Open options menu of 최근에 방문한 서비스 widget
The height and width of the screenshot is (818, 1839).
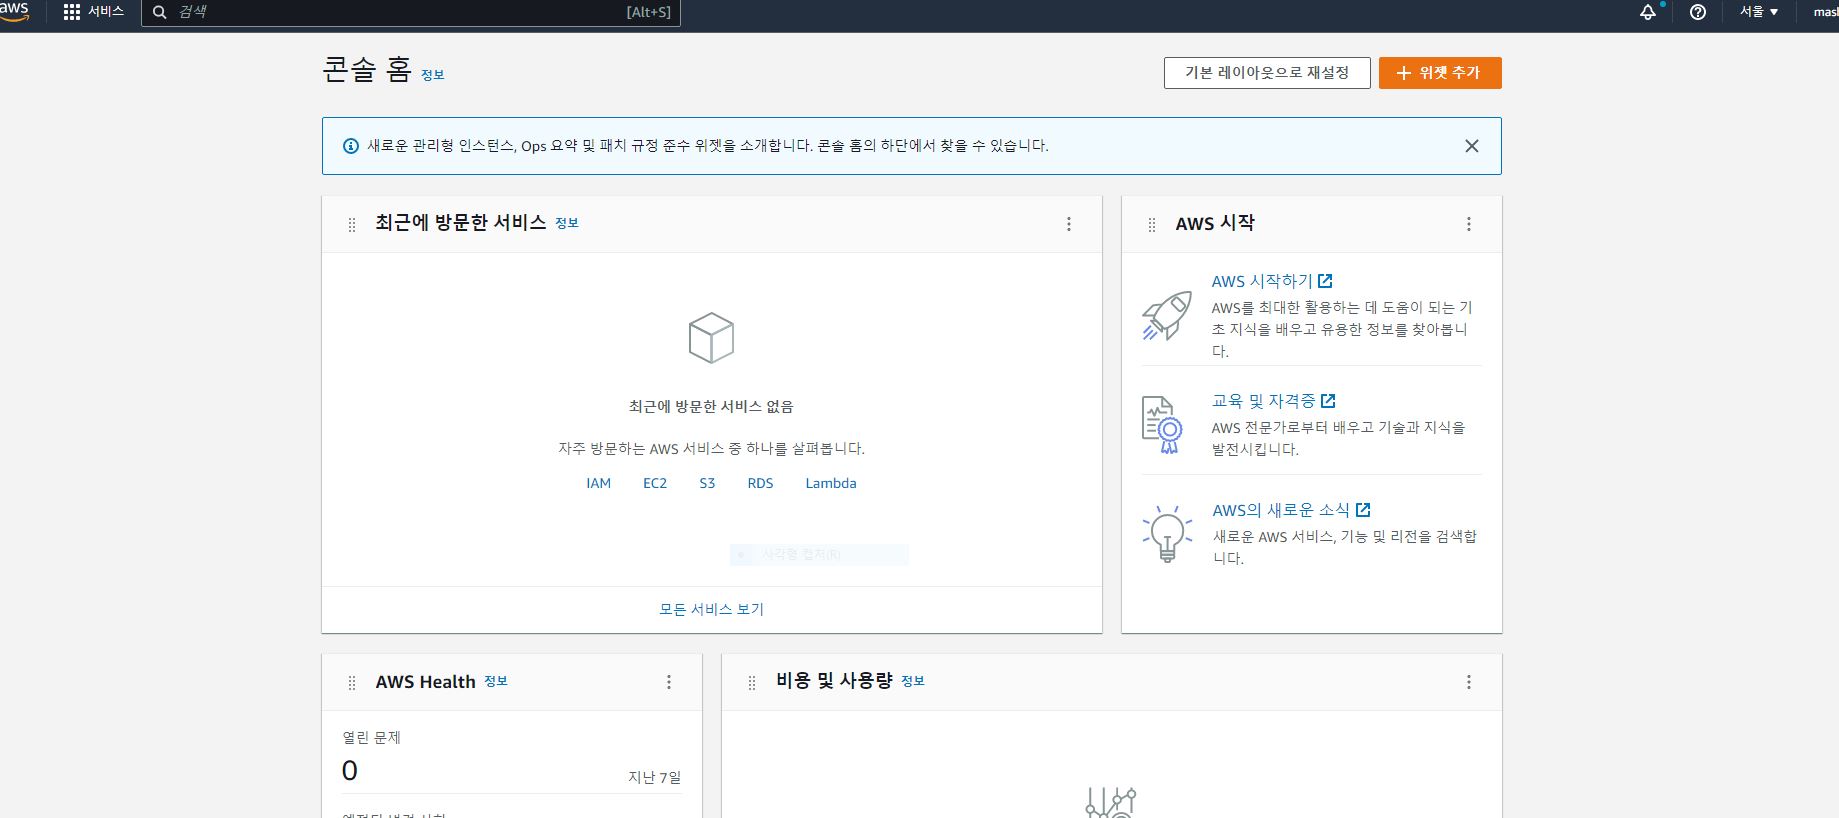[1069, 224]
